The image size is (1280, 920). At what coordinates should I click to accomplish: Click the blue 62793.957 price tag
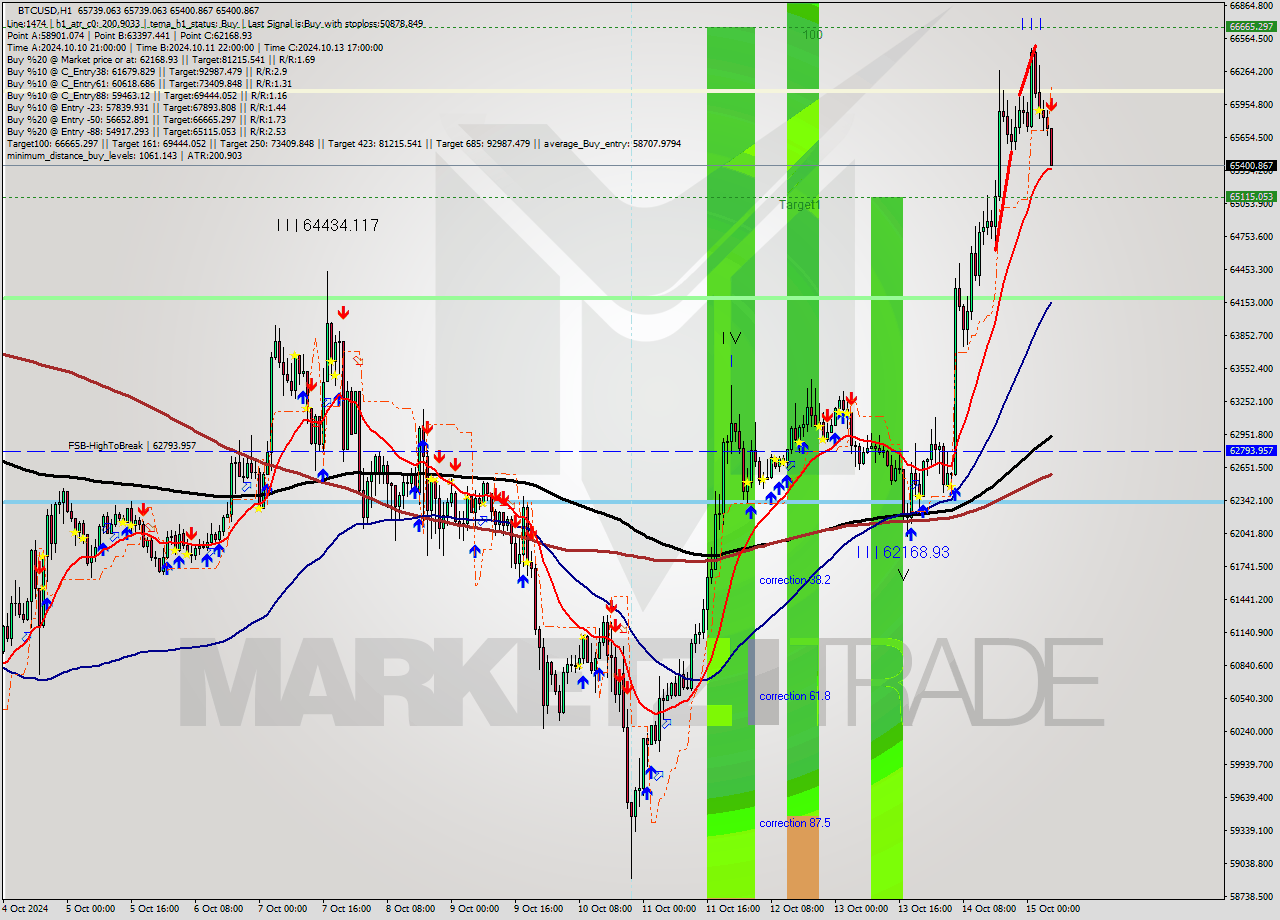1251,451
